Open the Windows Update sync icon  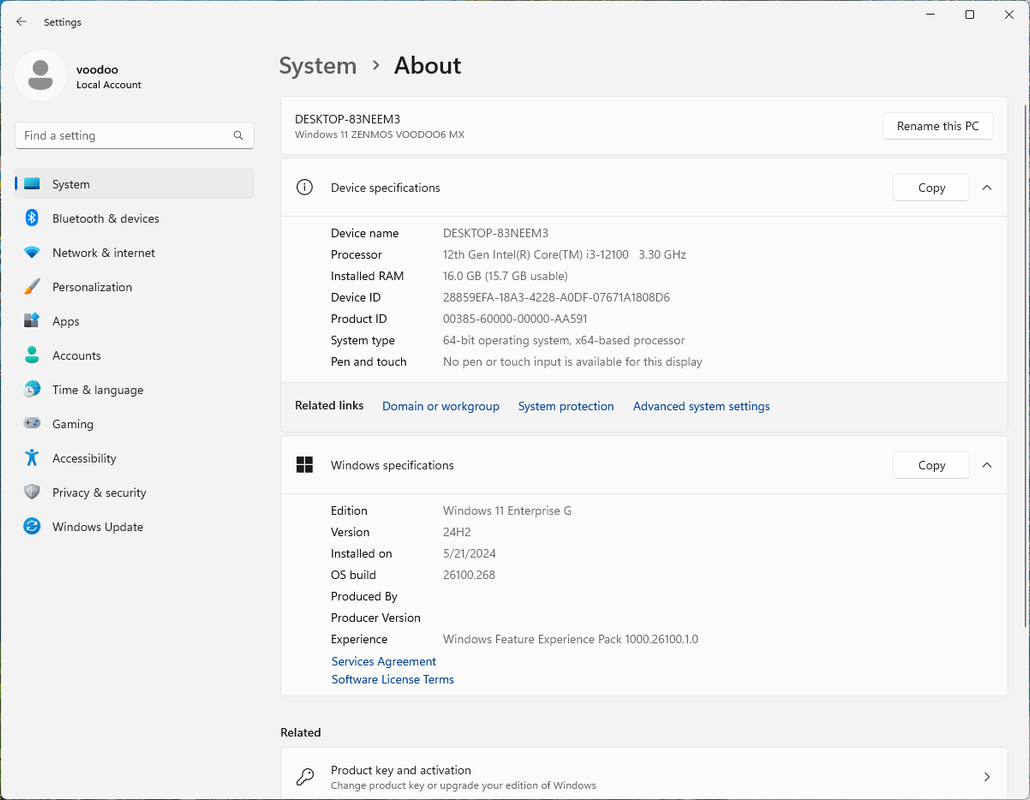click(x=32, y=527)
